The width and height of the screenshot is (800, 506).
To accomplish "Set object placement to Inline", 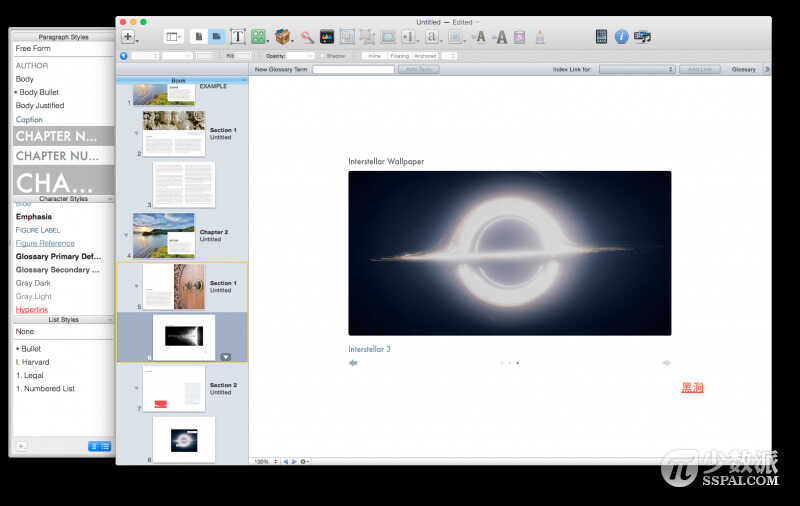I will (374, 56).
